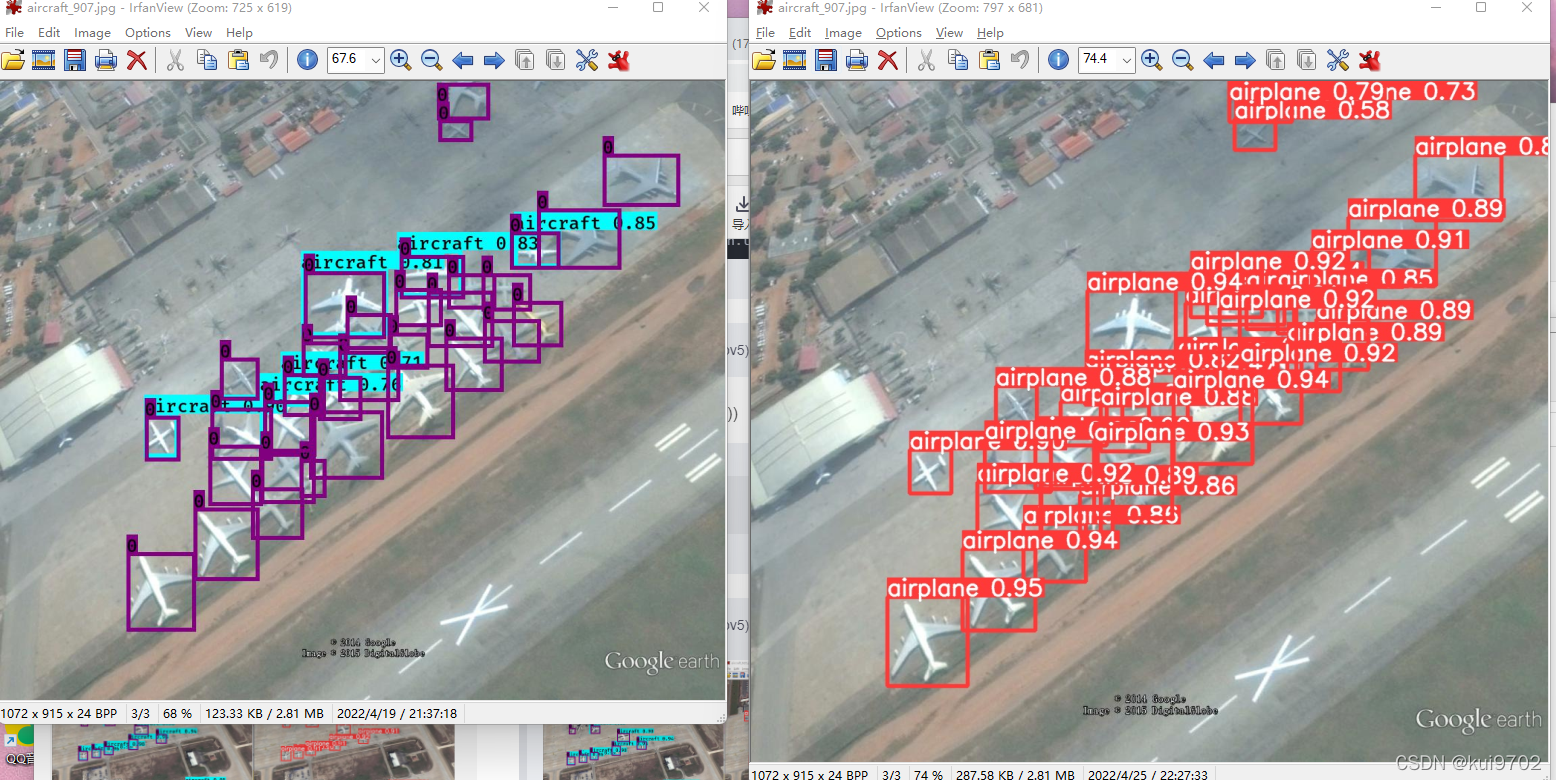The image size is (1556, 780).
Task: Click date text "2022/4/25 / 22:27:33"
Action: coord(1147,775)
